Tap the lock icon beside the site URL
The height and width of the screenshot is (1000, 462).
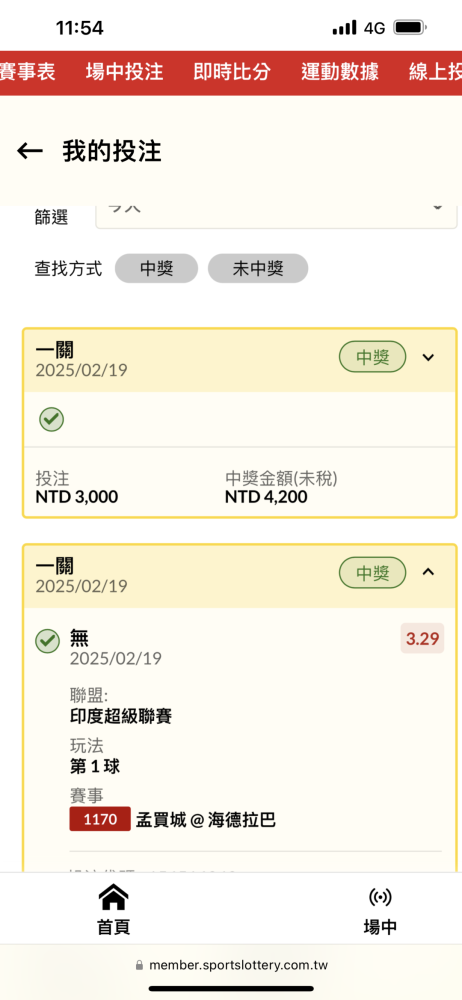(140, 965)
